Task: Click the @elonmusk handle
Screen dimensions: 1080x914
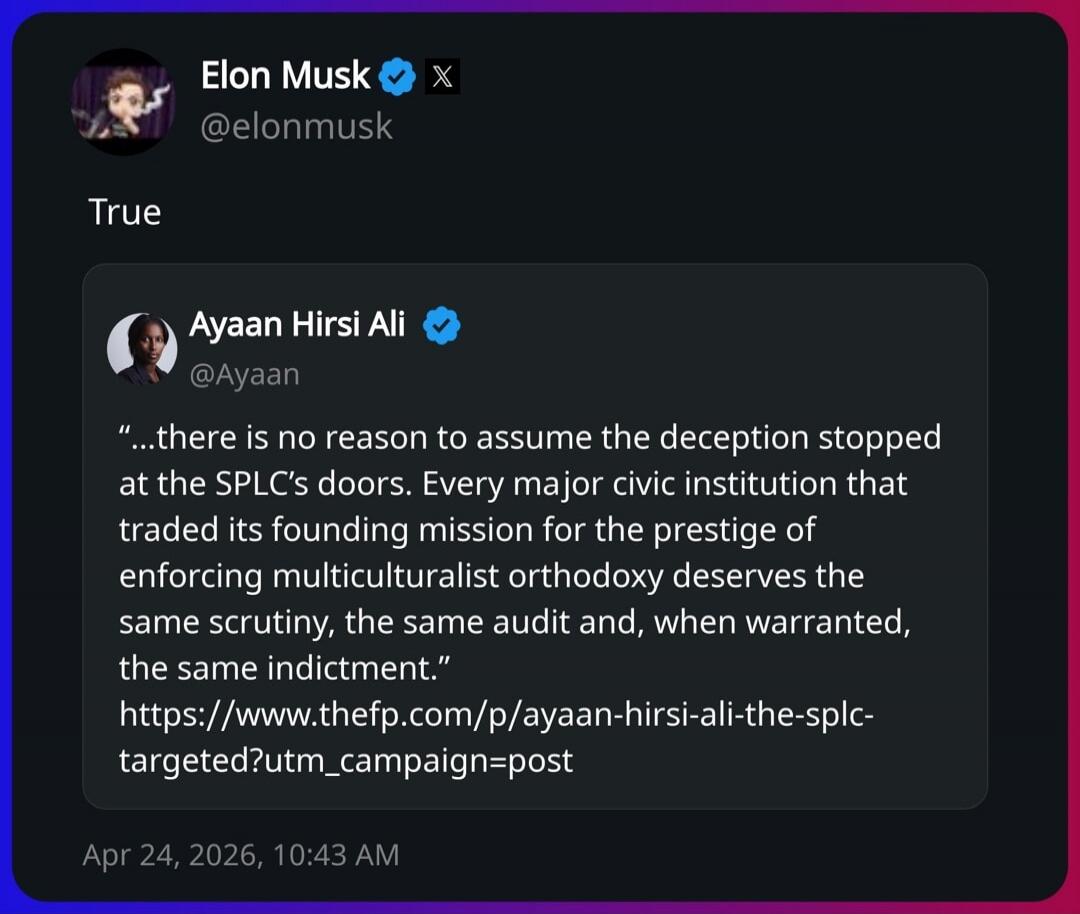Action: click(x=296, y=125)
